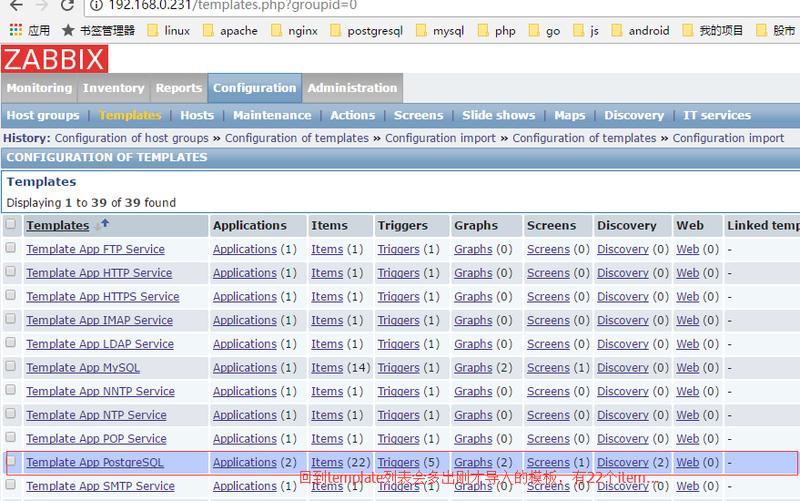Tick the select-all checkbox in table header

(x=11, y=224)
